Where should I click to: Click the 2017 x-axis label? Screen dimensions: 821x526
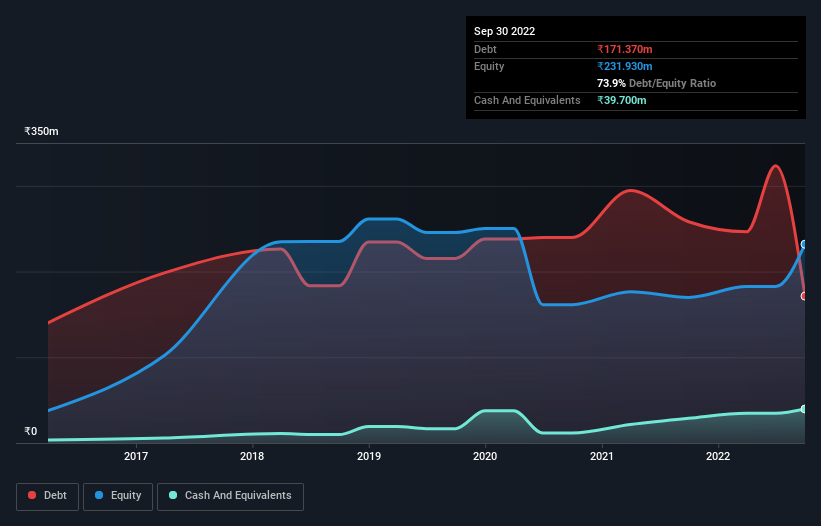point(136,456)
